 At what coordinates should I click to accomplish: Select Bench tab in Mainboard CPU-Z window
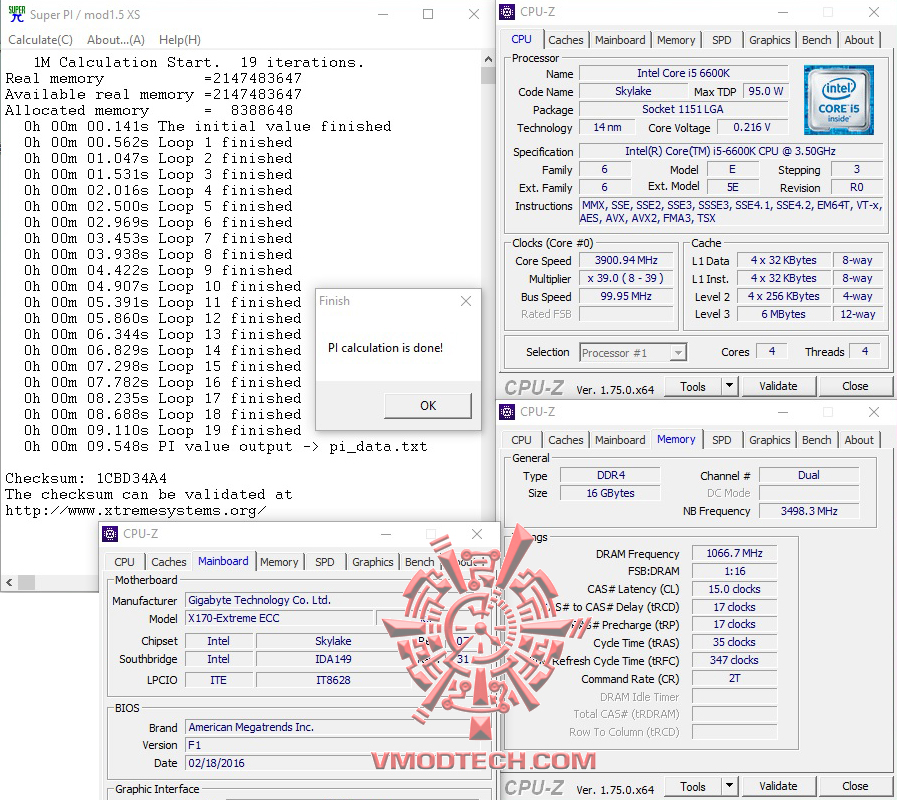pos(419,562)
